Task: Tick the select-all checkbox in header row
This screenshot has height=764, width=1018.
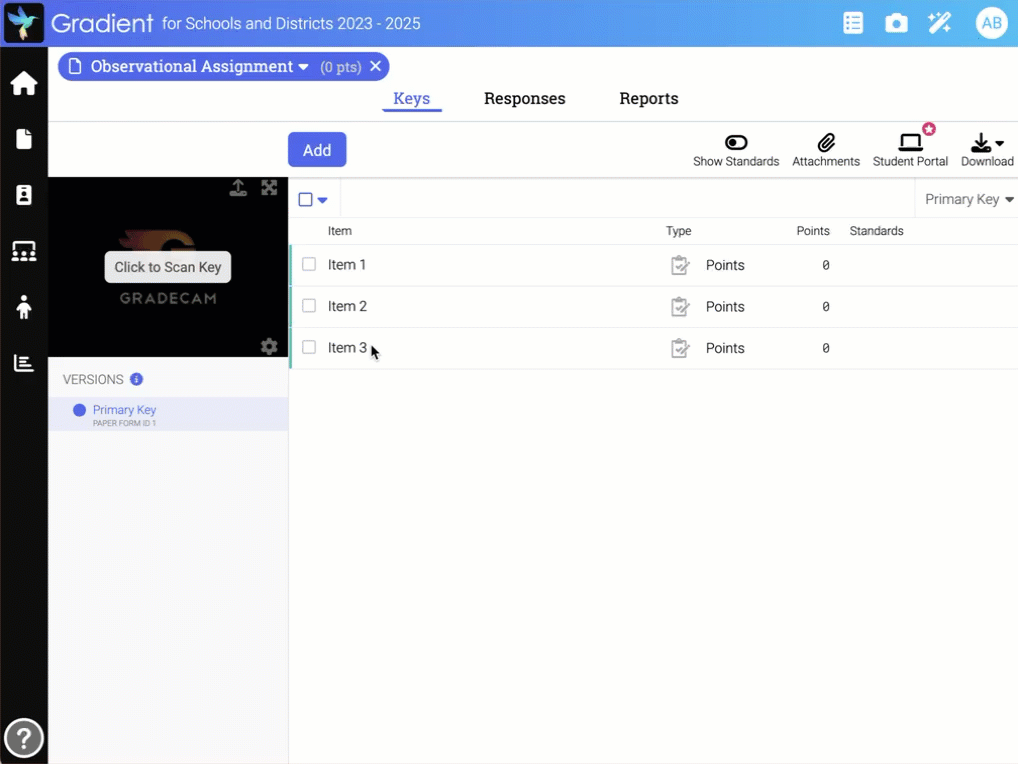Action: (x=306, y=200)
